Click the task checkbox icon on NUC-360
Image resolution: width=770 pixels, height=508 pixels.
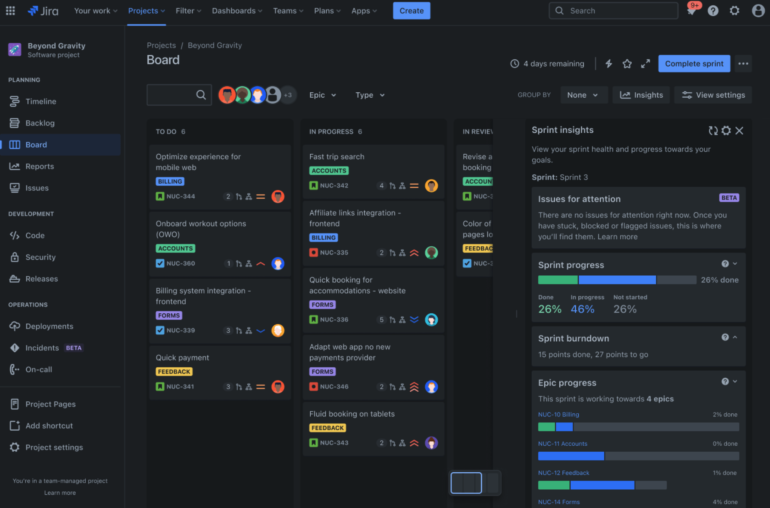pyautogui.click(x=160, y=263)
